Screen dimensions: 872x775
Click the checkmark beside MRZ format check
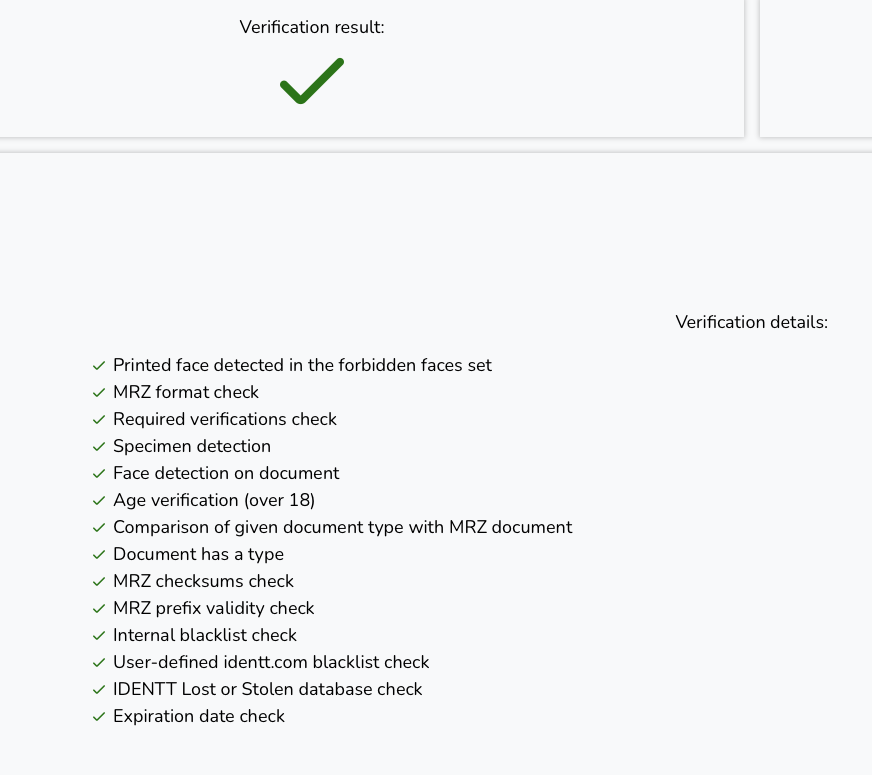pyautogui.click(x=99, y=393)
